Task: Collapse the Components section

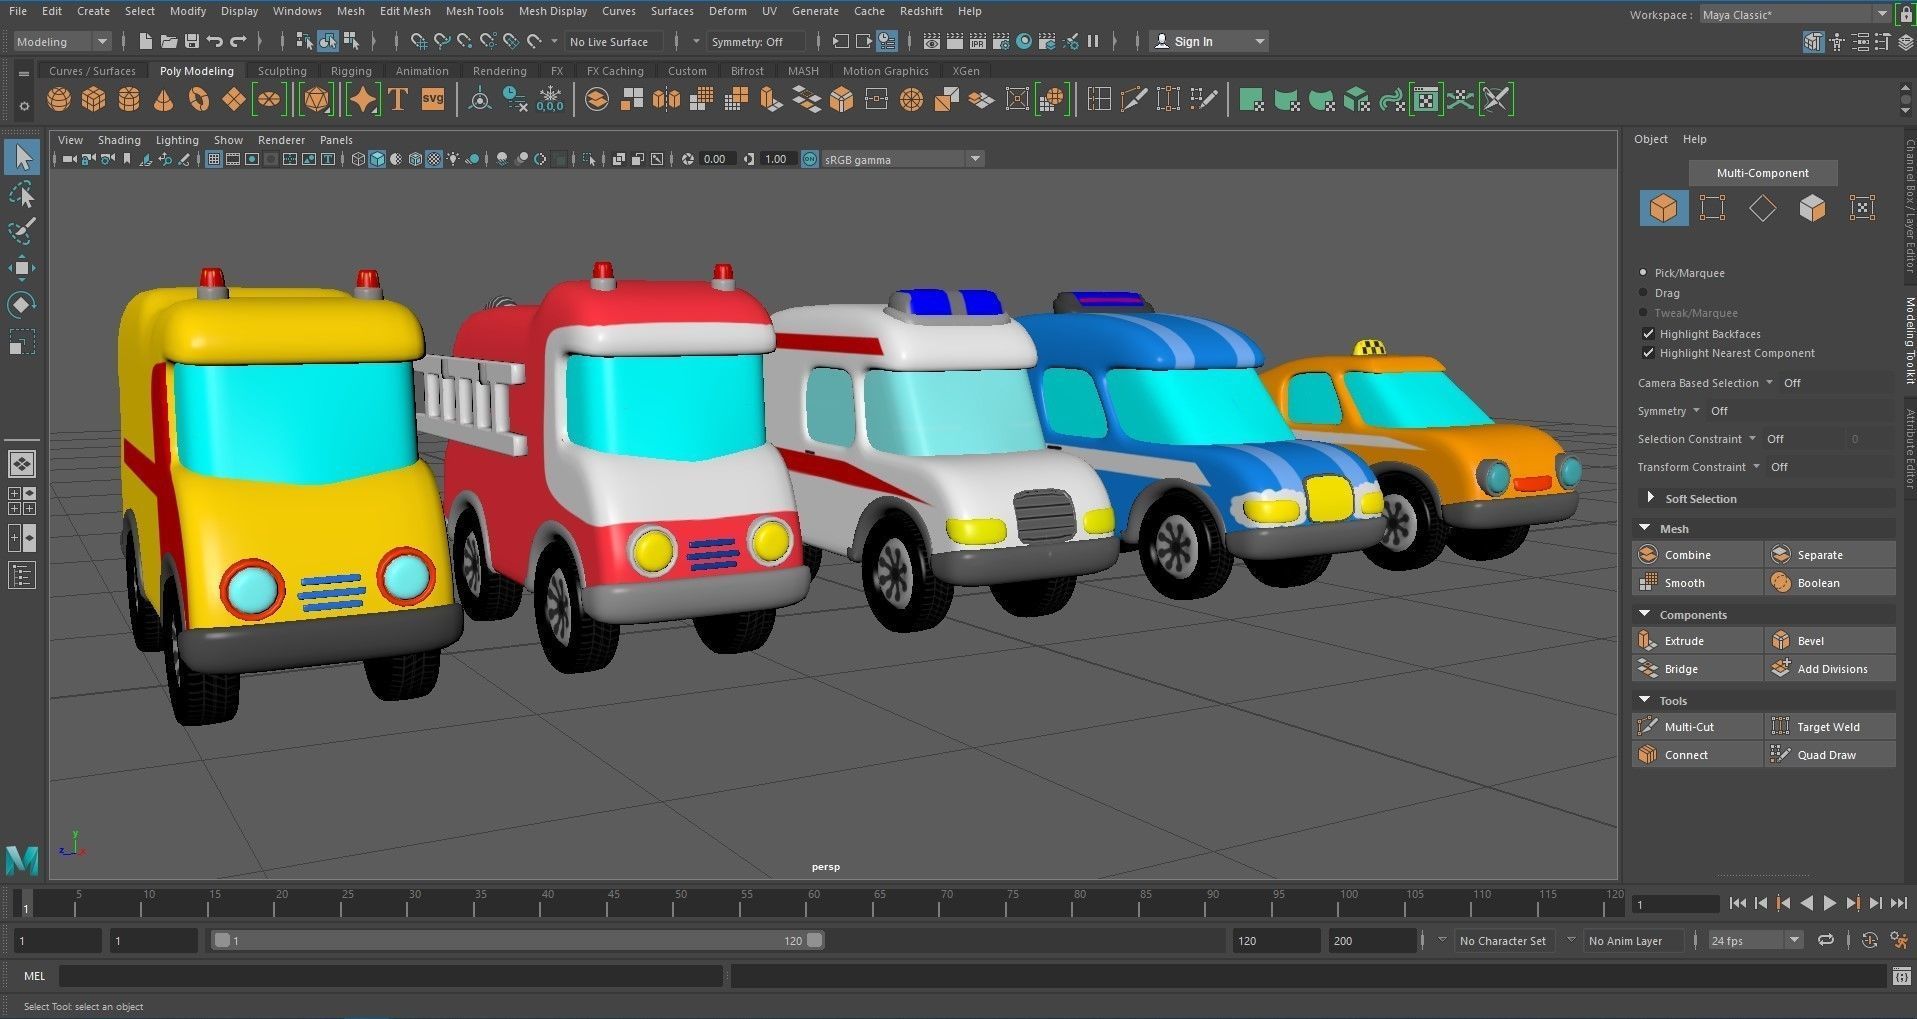Action: coord(1764,614)
